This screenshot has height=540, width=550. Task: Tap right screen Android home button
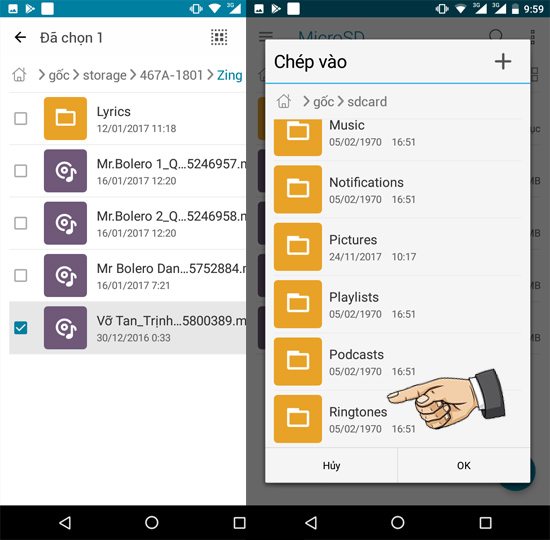point(397,522)
